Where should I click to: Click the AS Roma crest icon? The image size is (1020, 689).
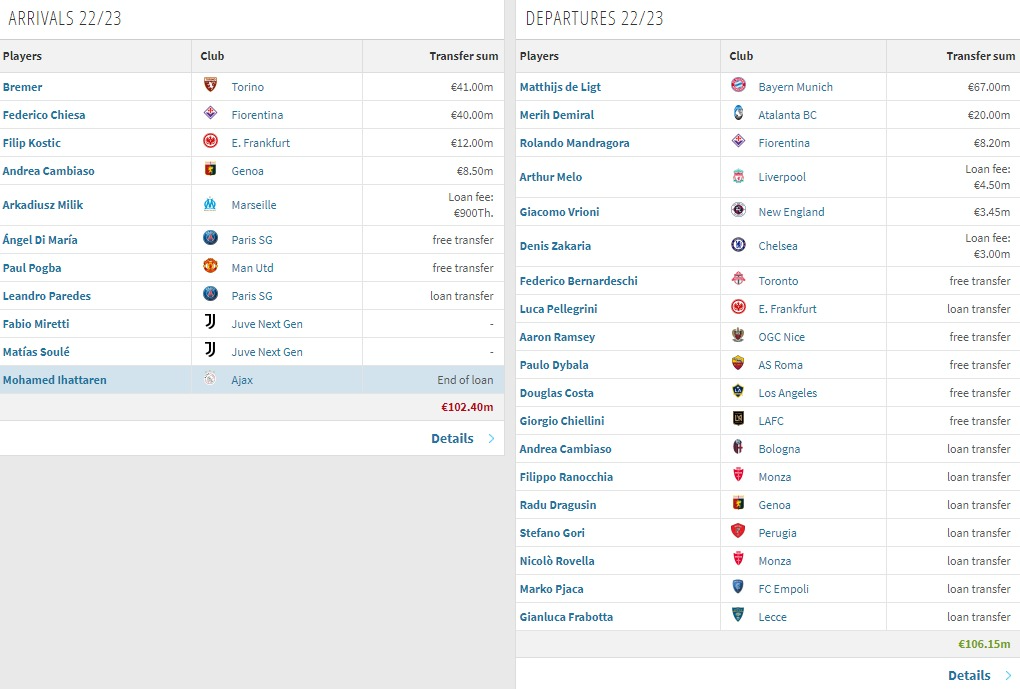(x=738, y=365)
